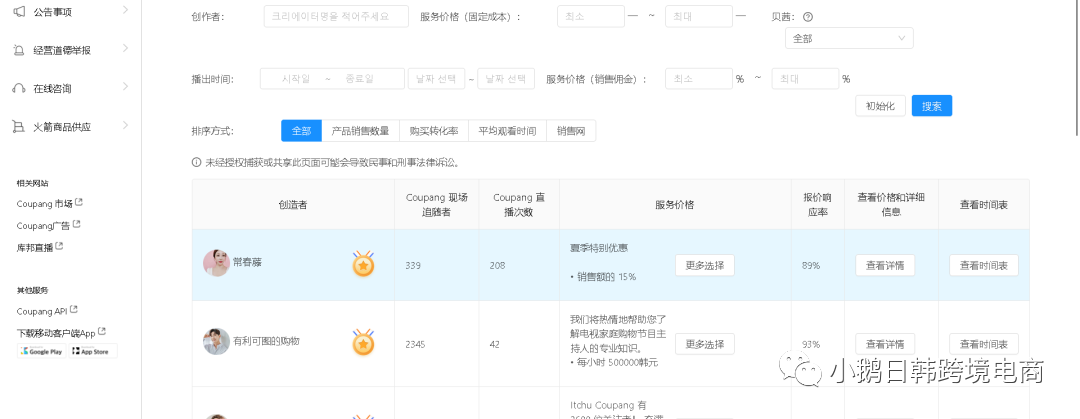Screen dimensions: 1080x419
Task: Click the headset icon beside 在线咨询
Action: point(19,88)
